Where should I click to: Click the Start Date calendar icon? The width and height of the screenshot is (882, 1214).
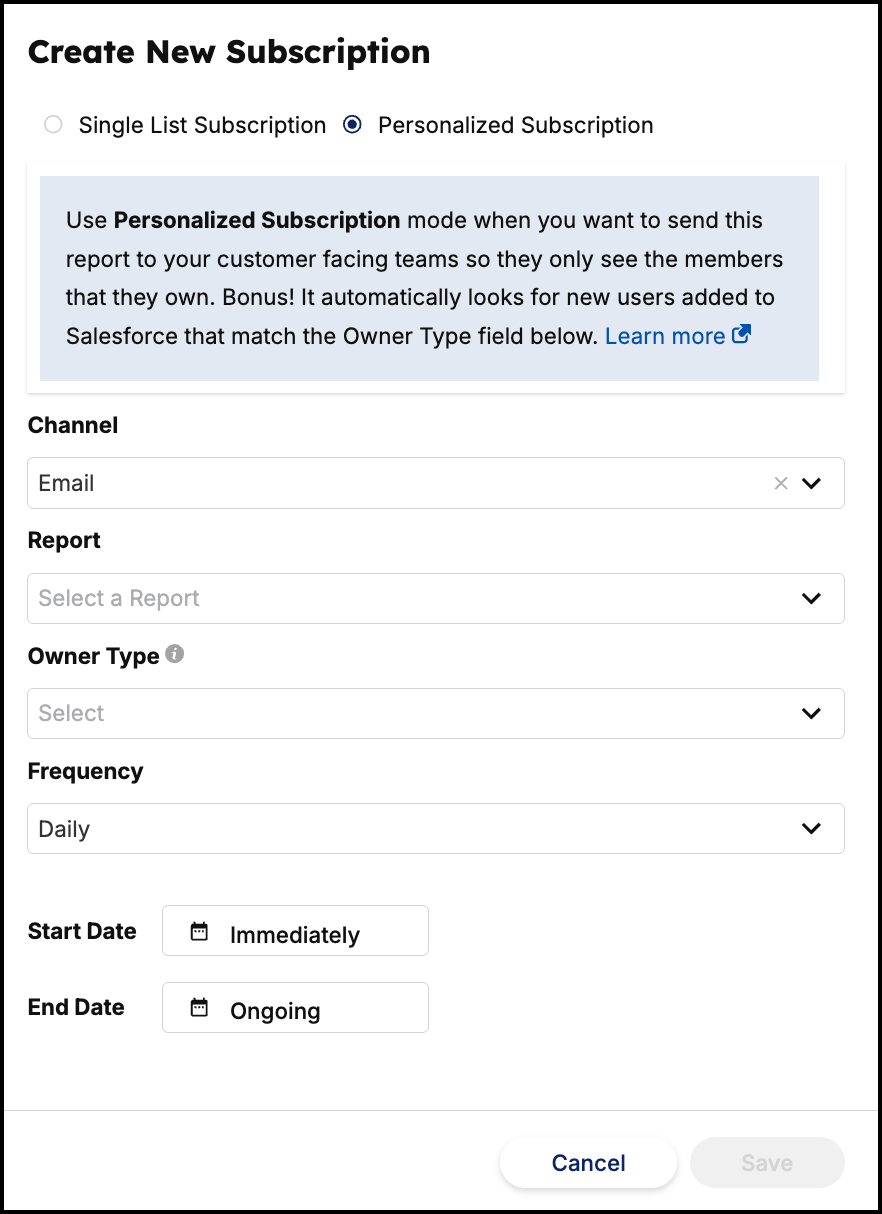(199, 931)
